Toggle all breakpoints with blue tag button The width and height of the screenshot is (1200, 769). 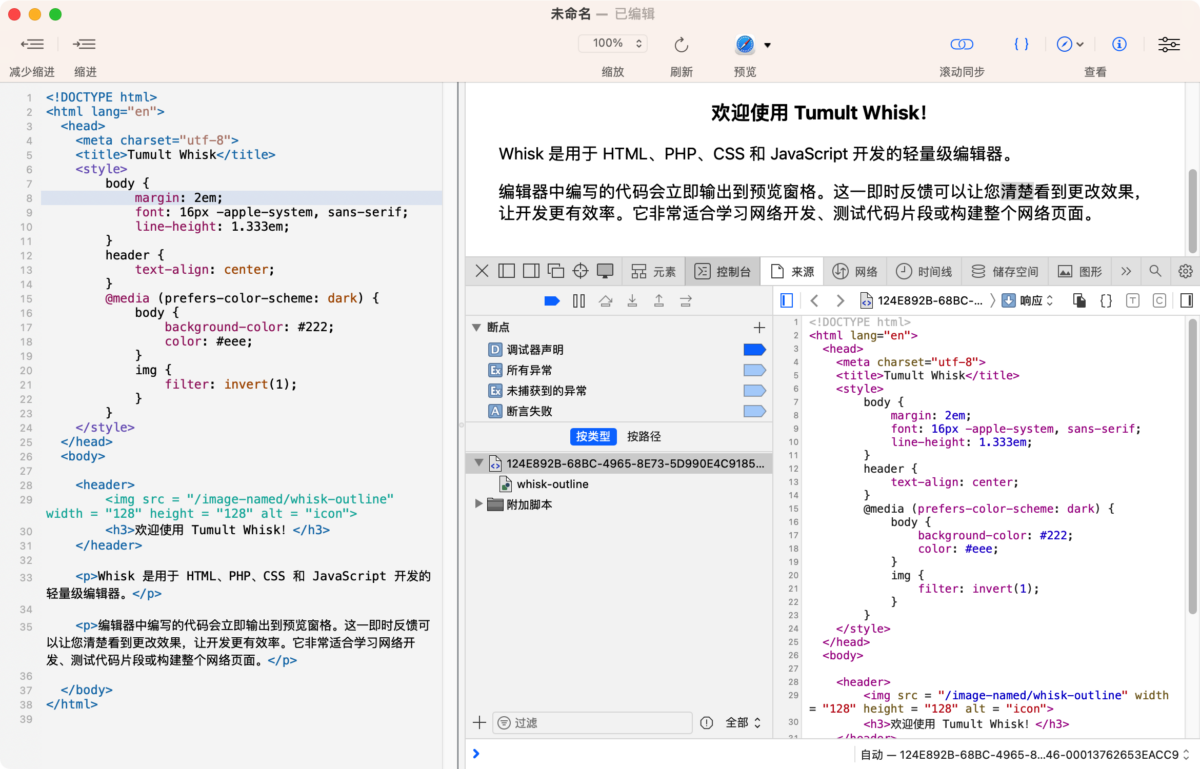(x=551, y=300)
